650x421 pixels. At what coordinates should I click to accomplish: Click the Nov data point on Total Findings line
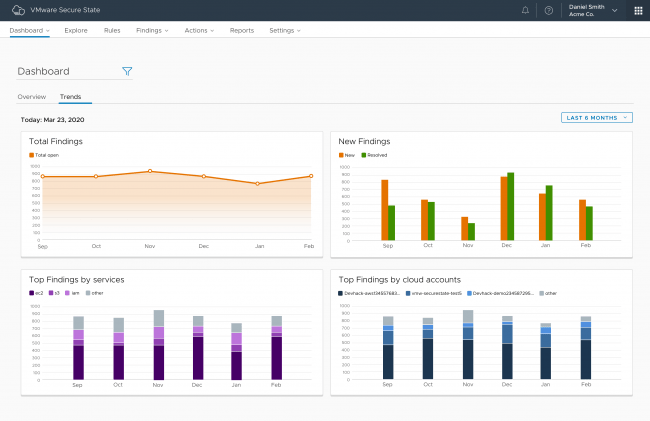(150, 171)
